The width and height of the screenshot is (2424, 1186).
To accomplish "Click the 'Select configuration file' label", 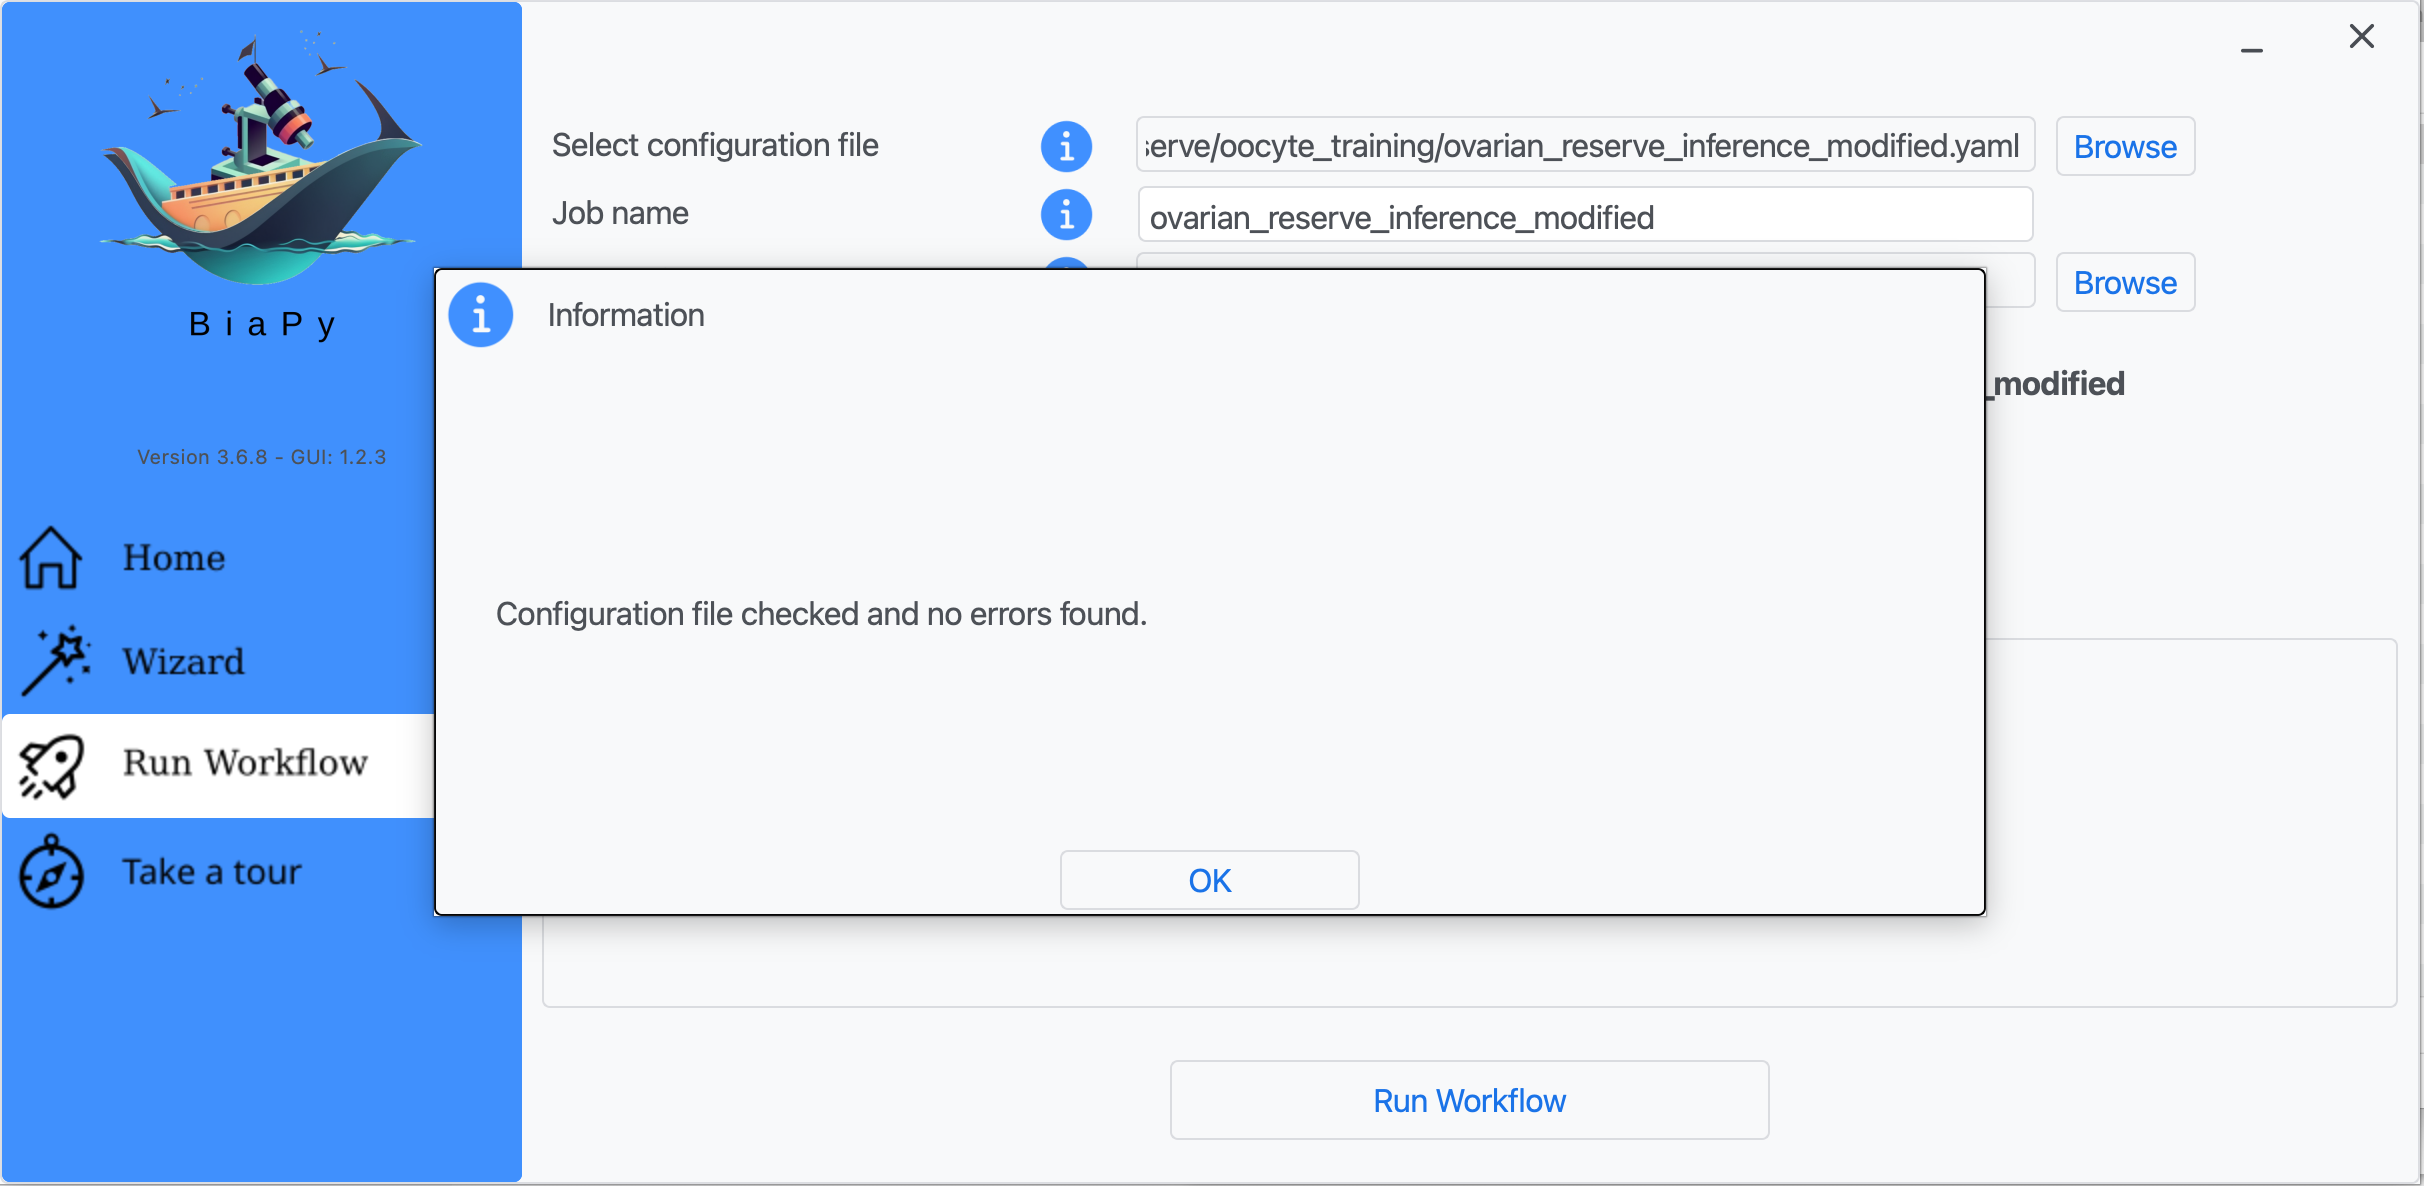I will tap(715, 146).
